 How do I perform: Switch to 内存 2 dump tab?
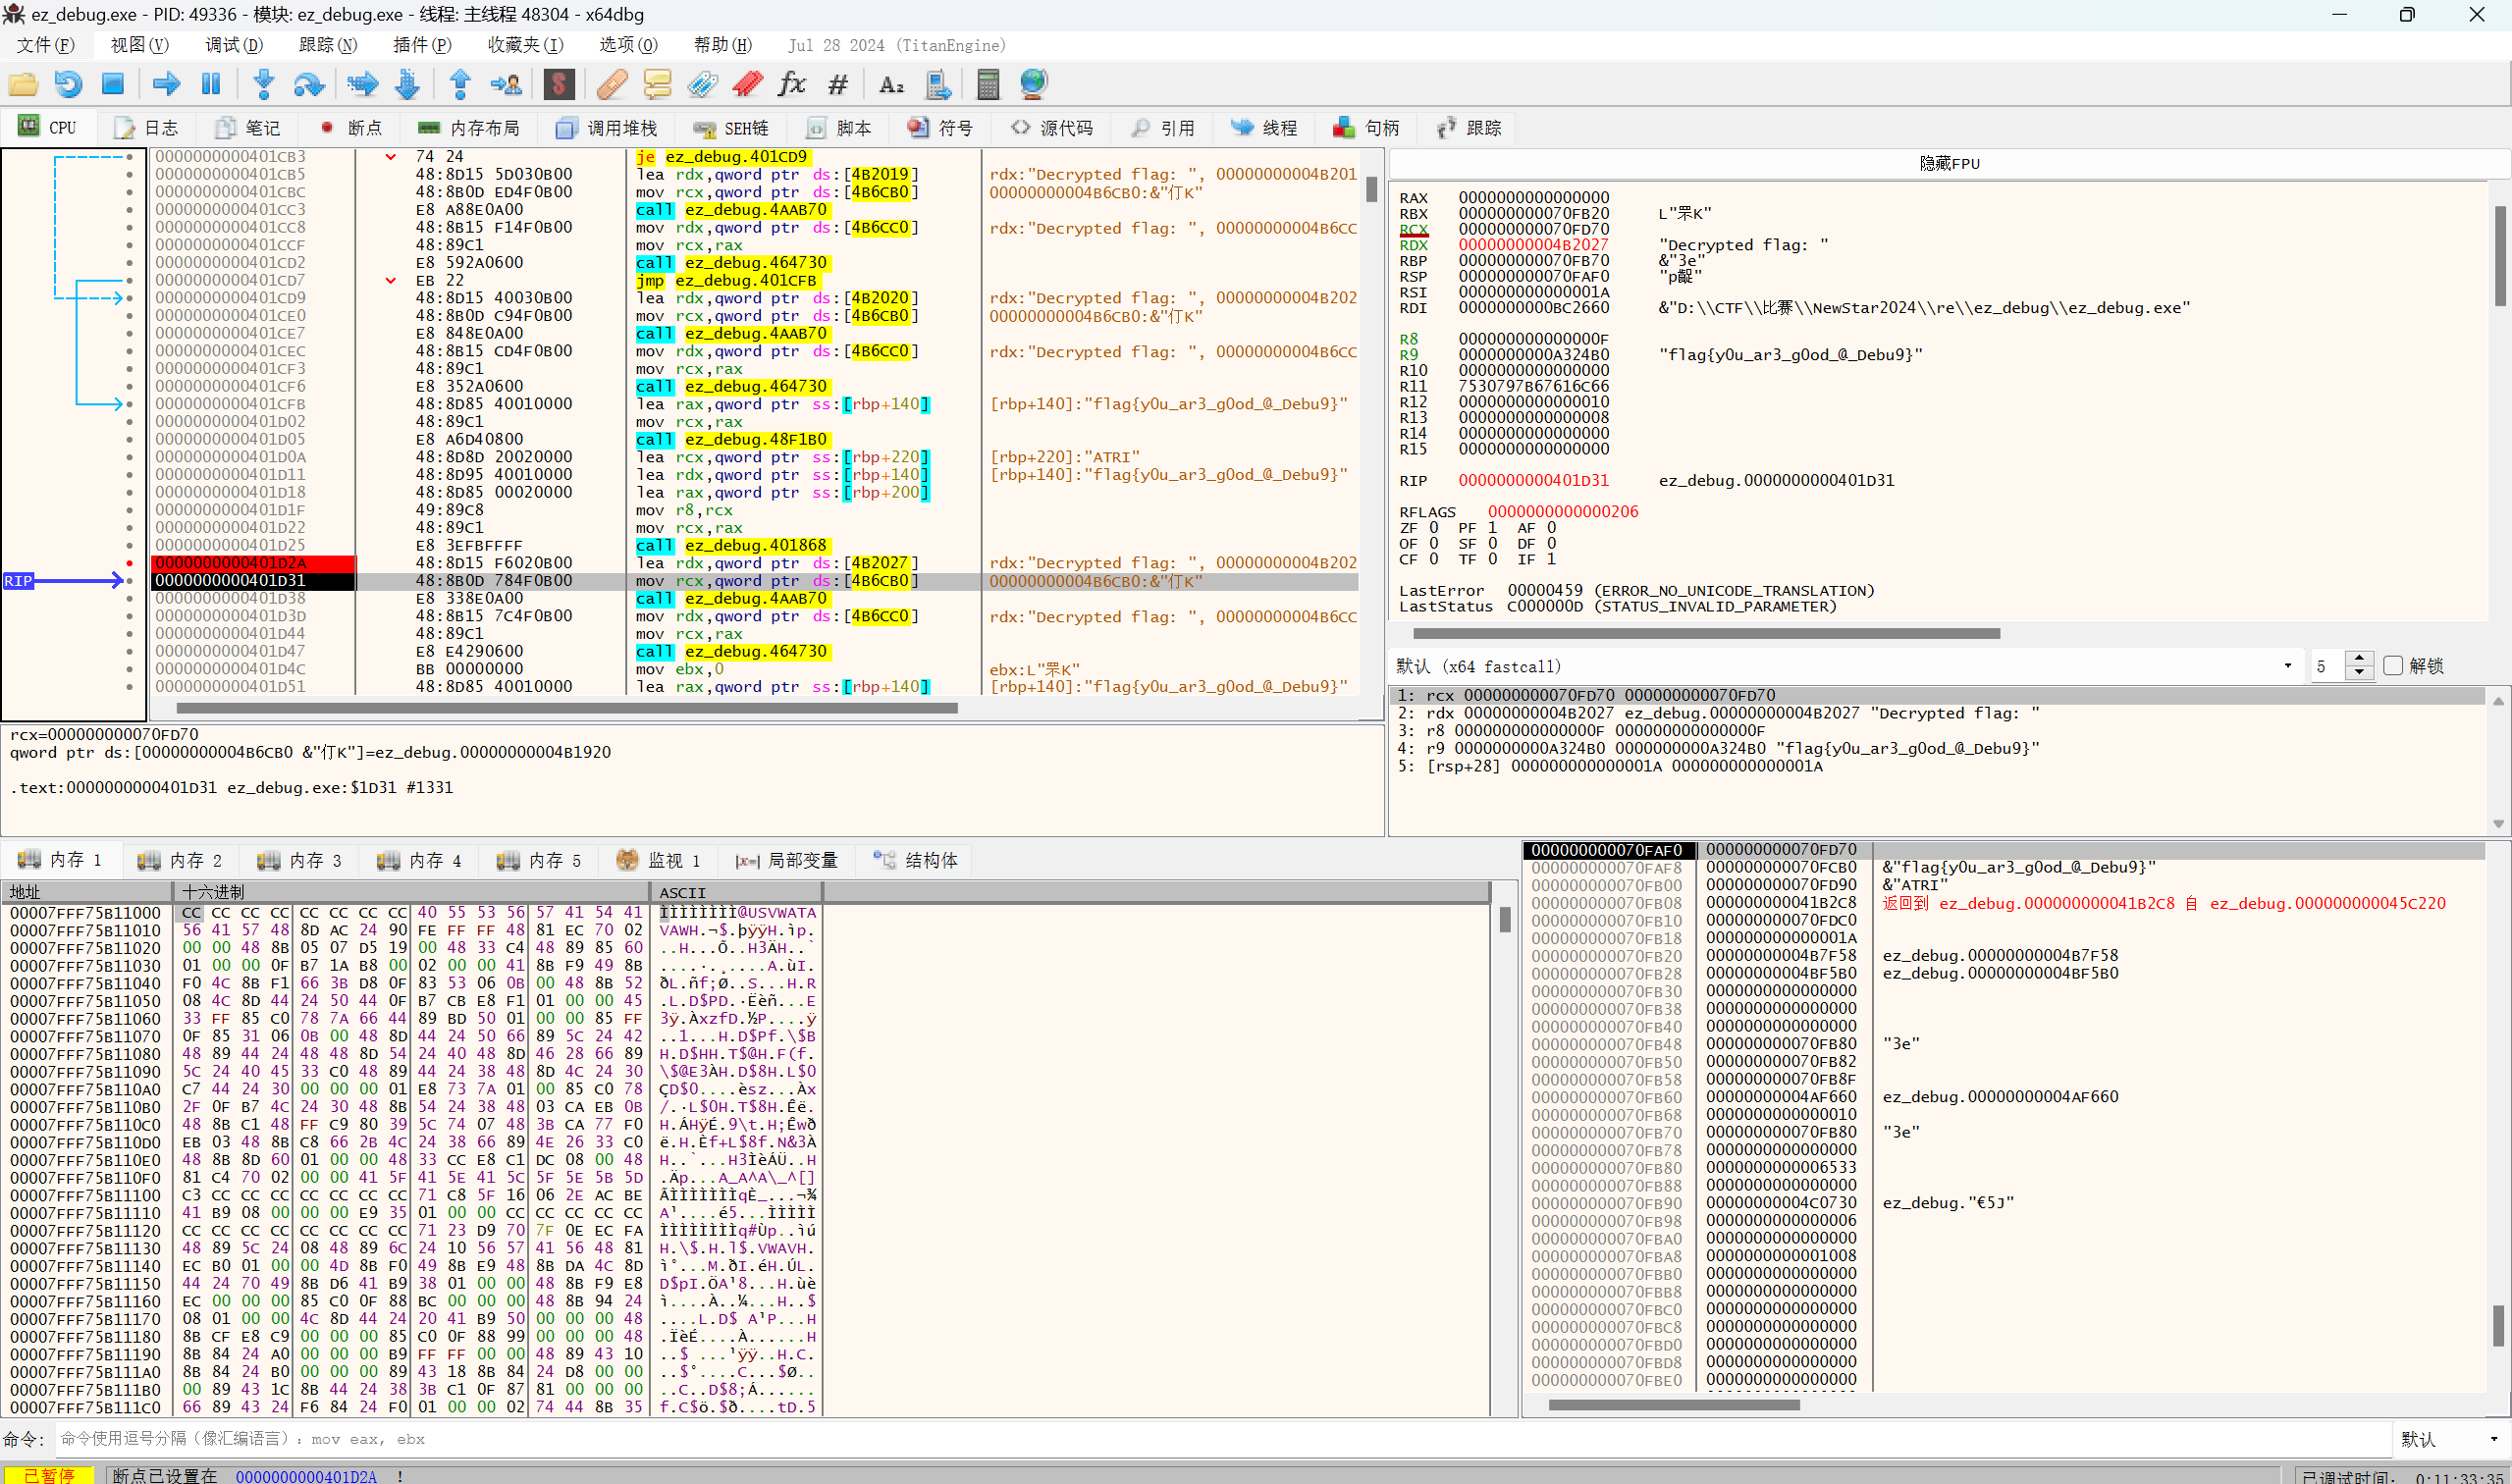[x=180, y=860]
